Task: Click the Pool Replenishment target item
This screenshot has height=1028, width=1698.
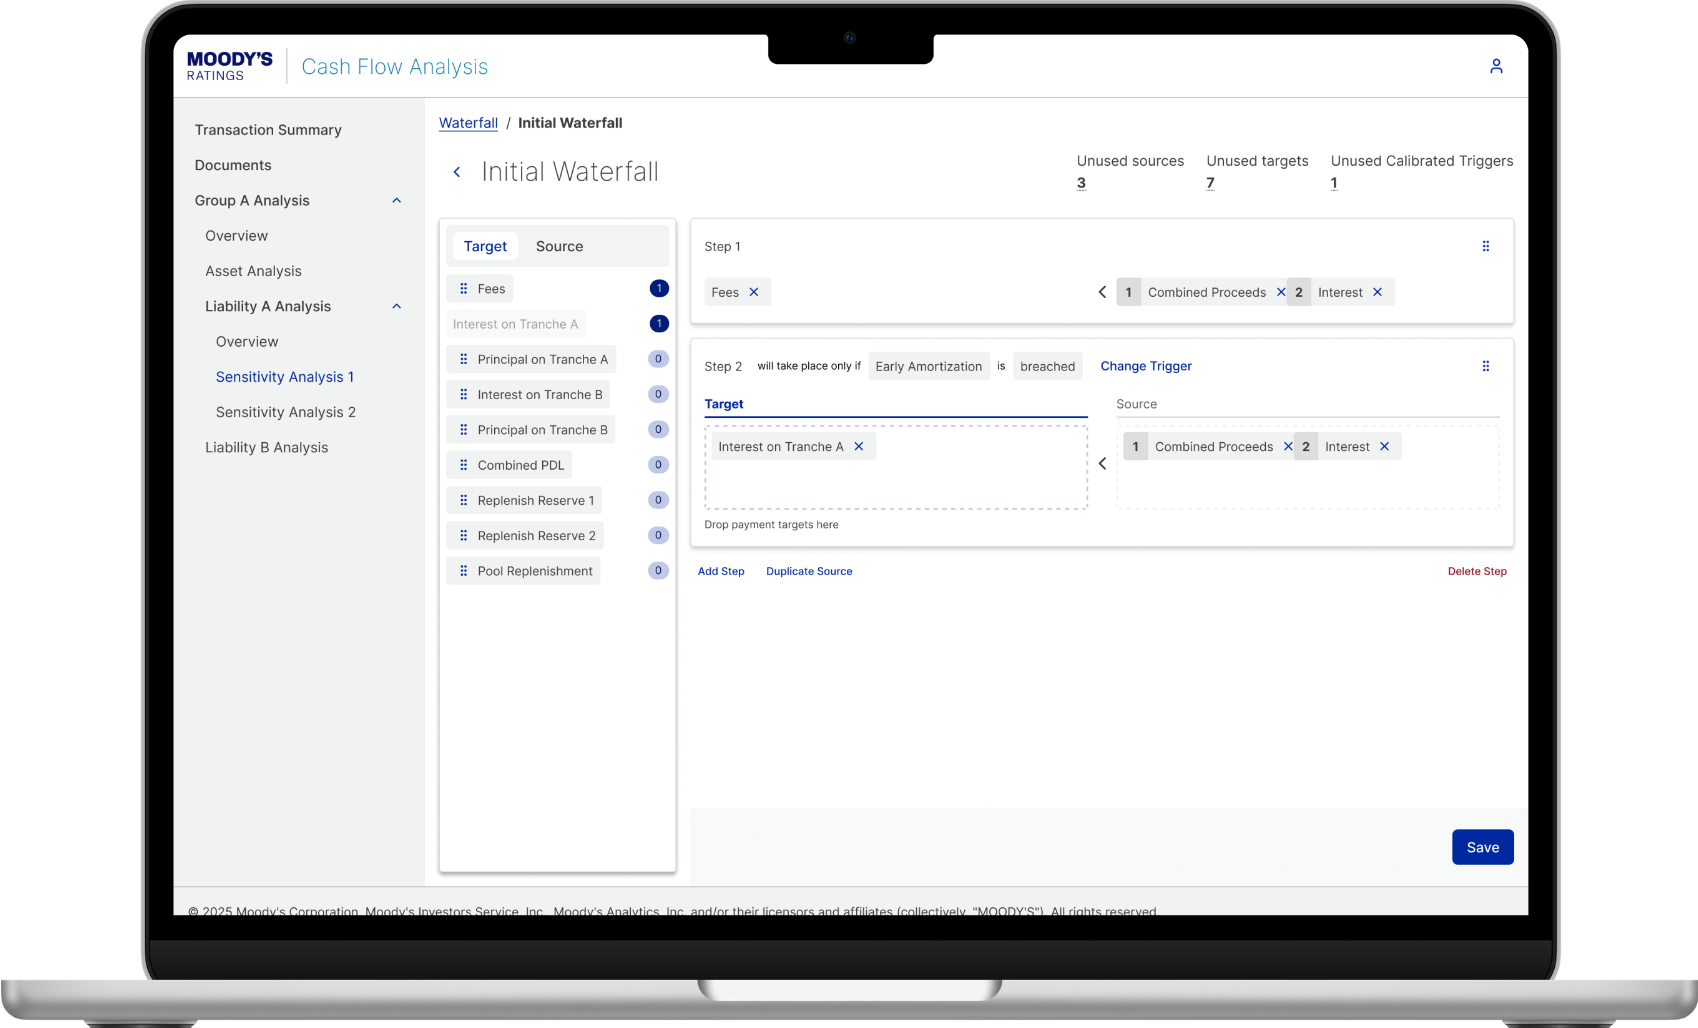Action: click(x=523, y=571)
